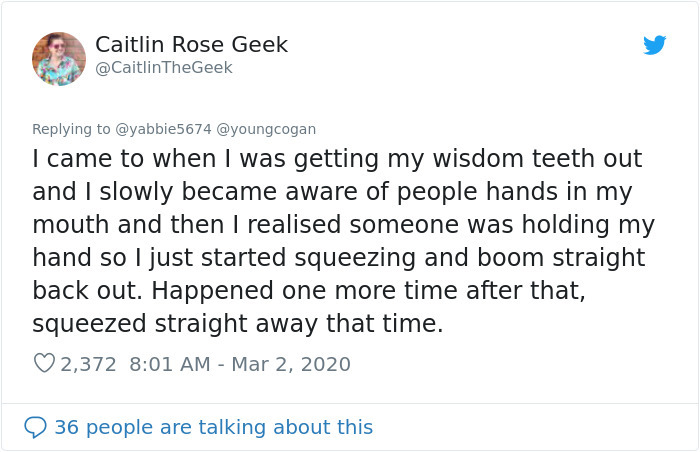Click the line starting "hand so I just started"
Screen dimensions: 700x452
338,258
